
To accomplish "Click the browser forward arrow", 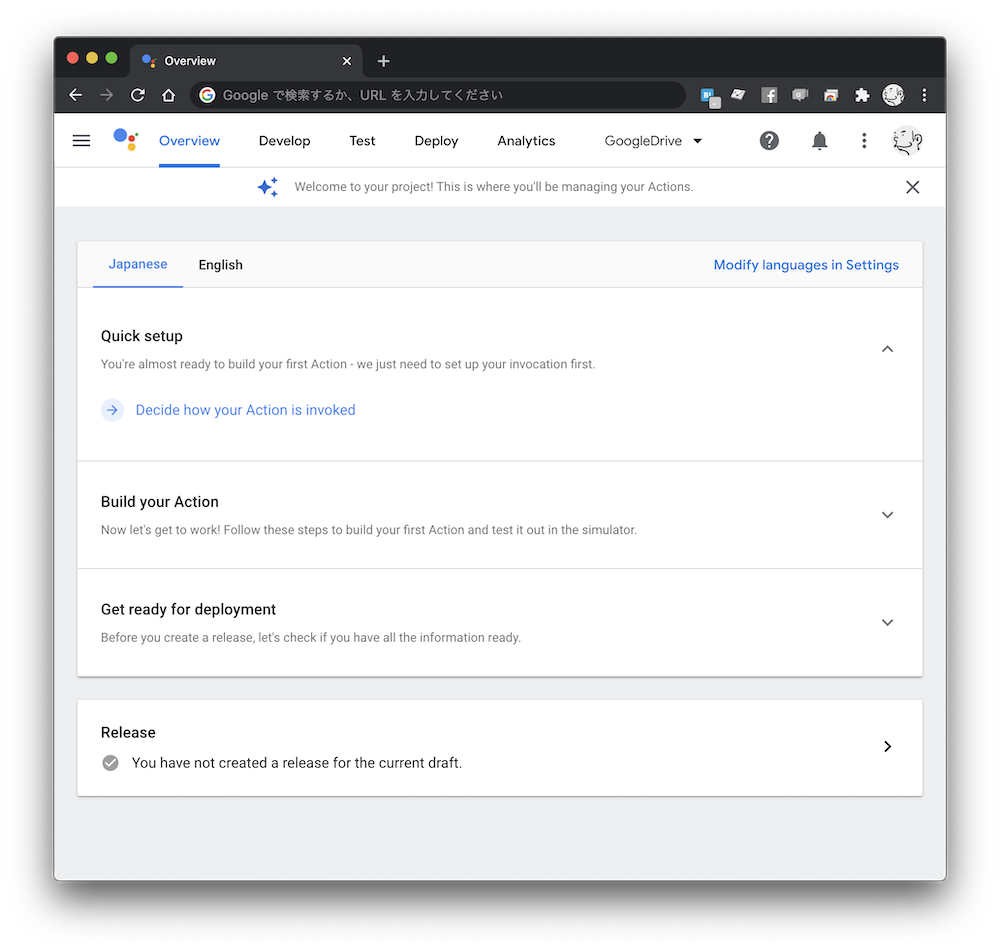I will point(107,95).
